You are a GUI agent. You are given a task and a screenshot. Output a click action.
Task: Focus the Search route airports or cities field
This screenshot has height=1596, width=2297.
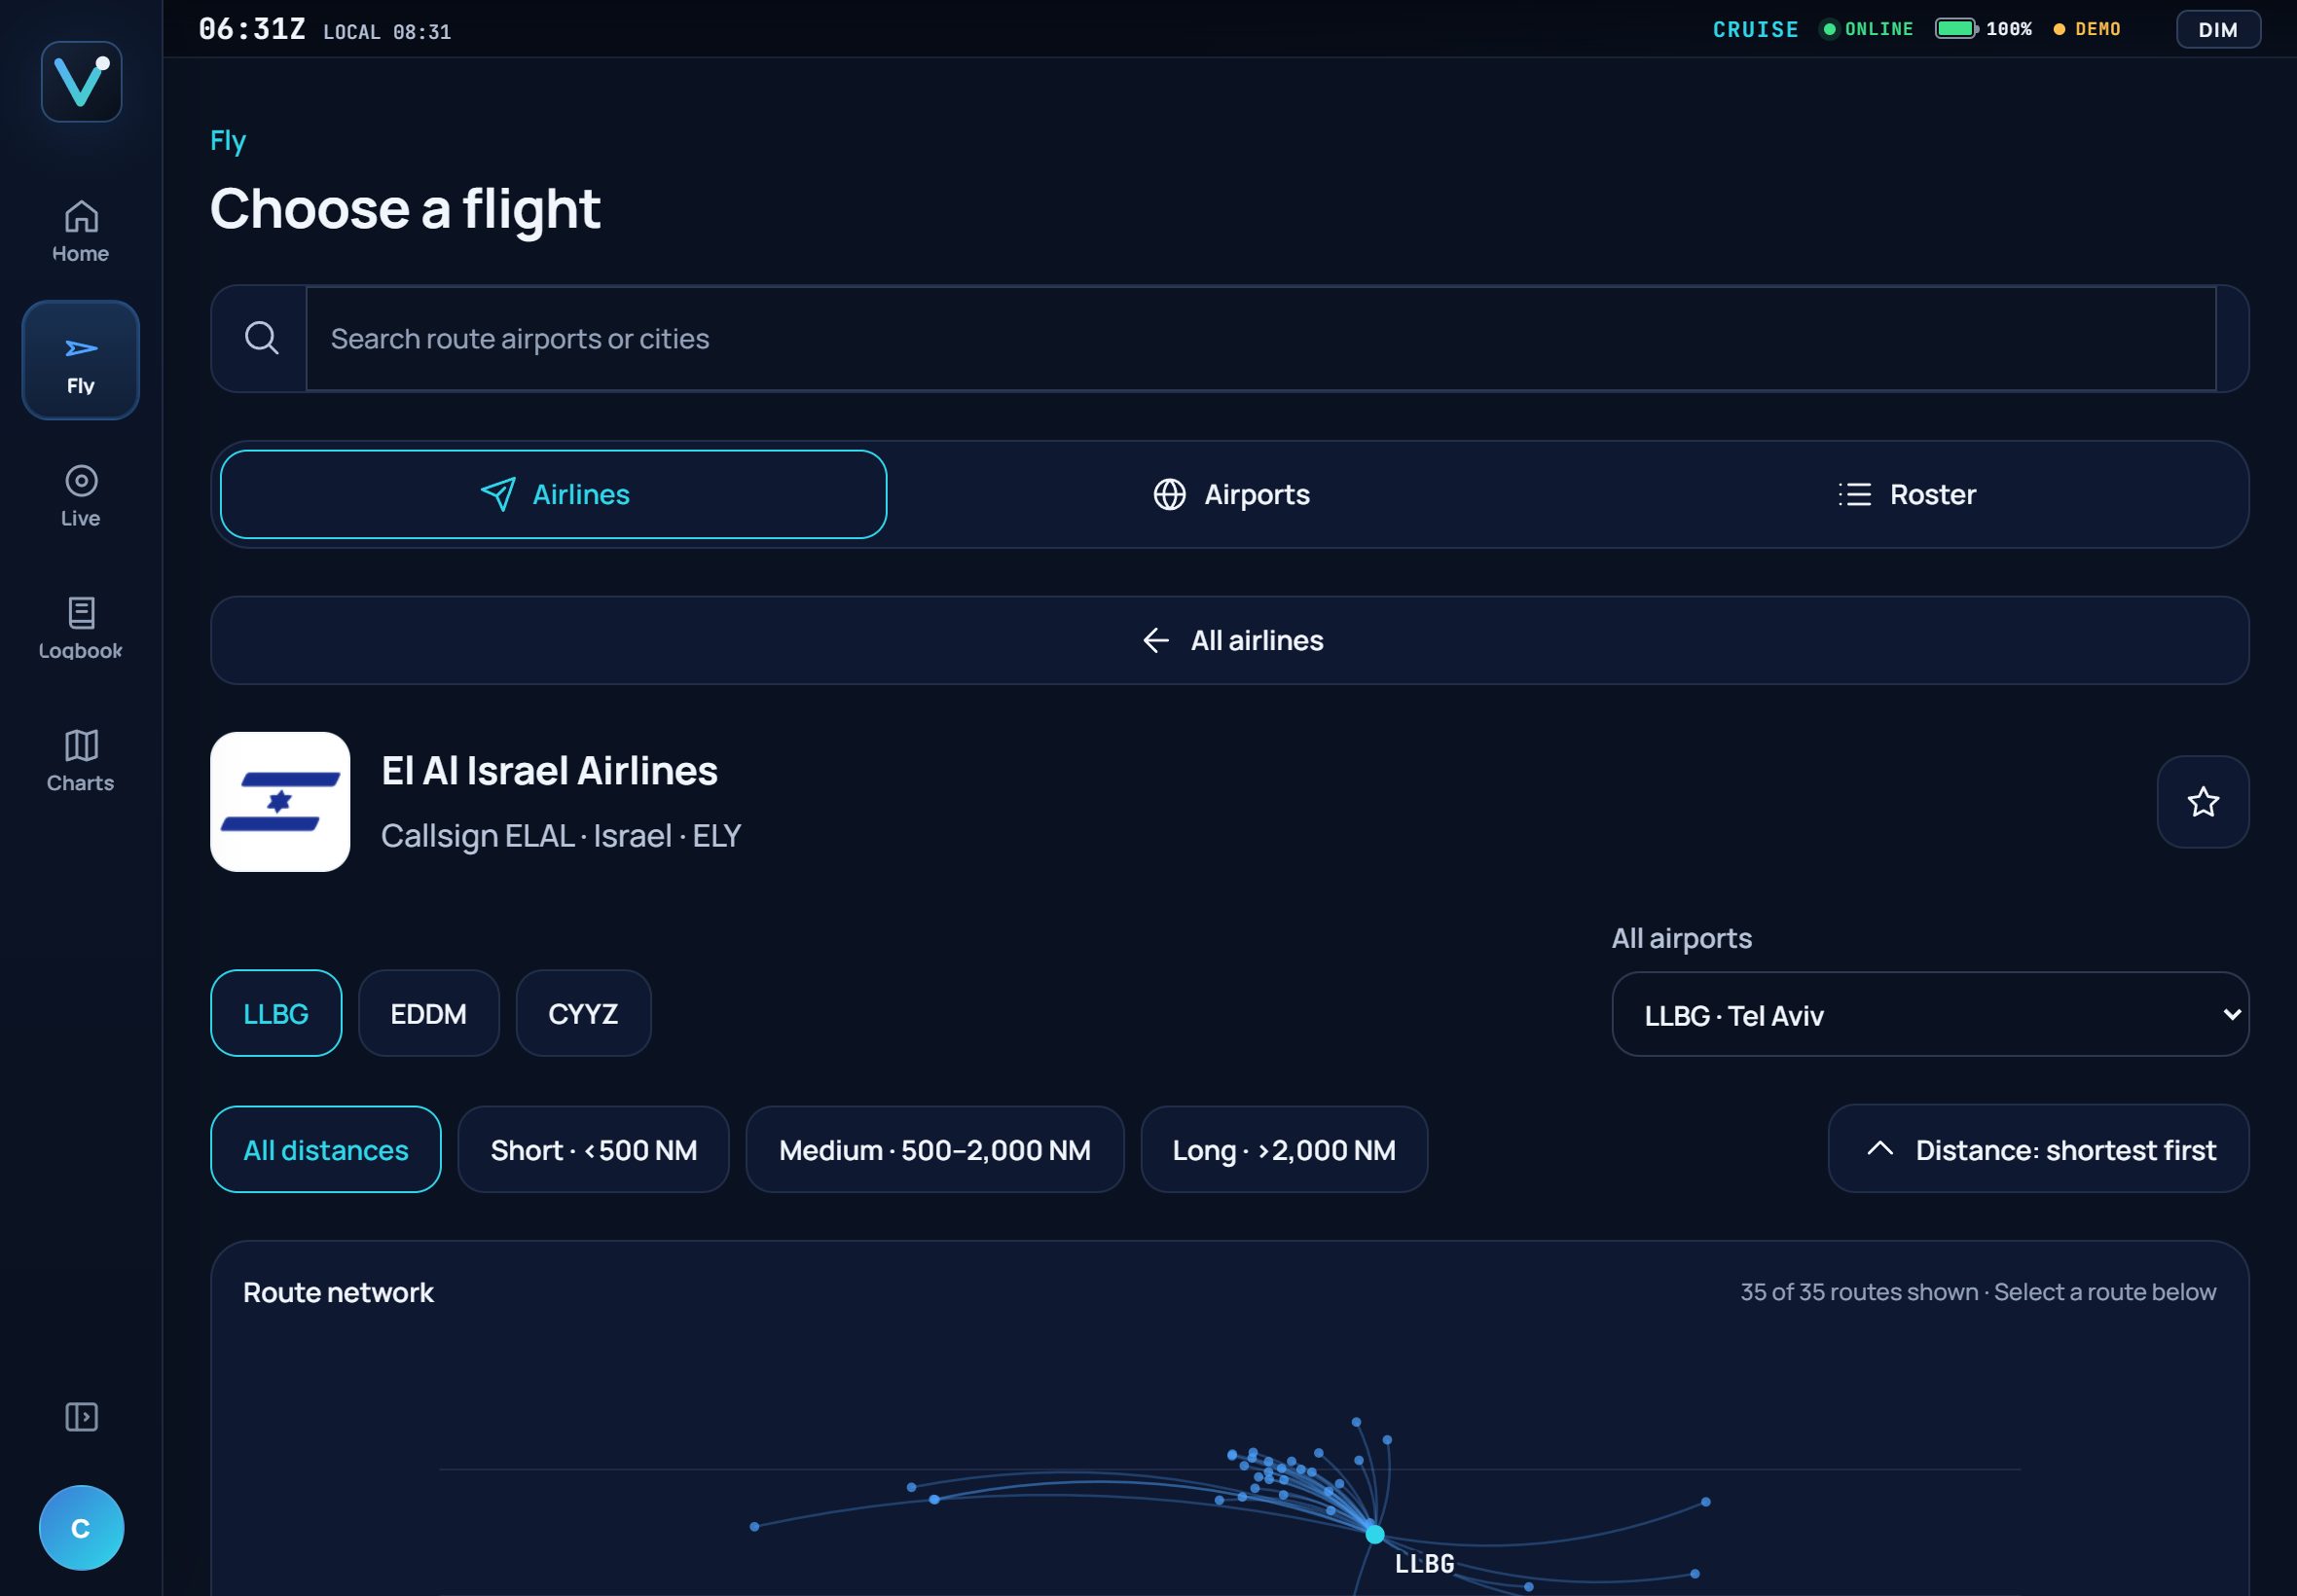click(x=1261, y=338)
